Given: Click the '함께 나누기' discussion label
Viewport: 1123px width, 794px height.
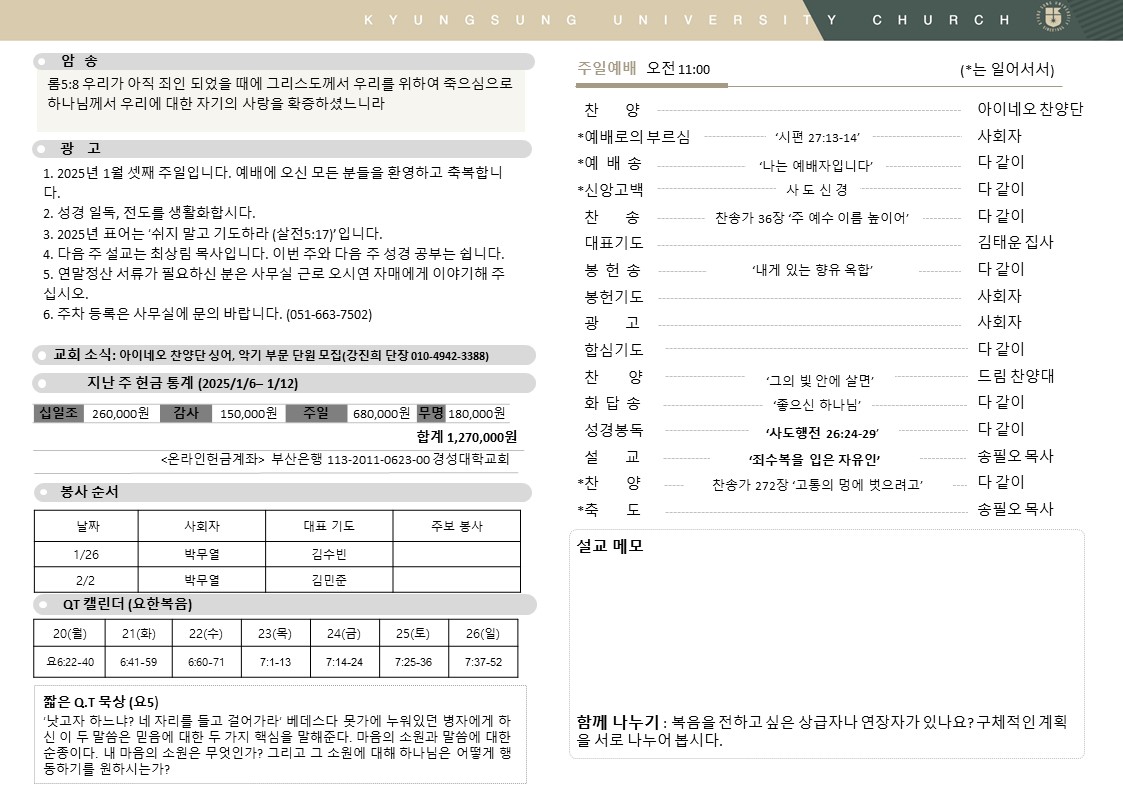Looking at the screenshot, I should (x=617, y=722).
